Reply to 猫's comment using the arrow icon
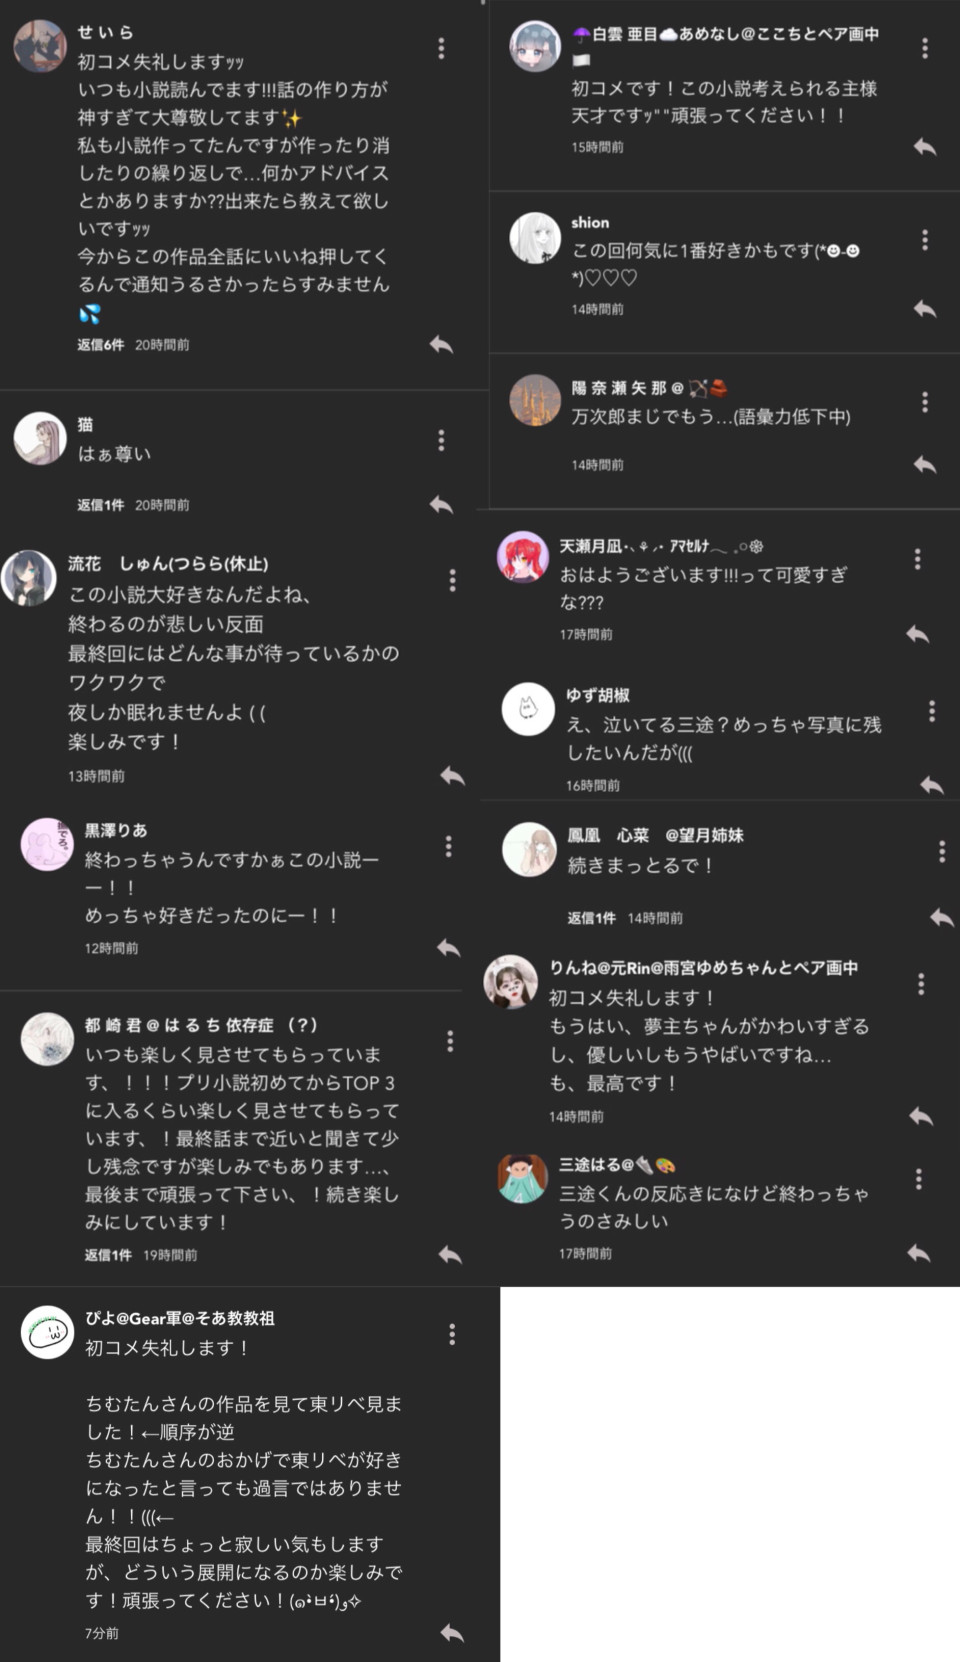960x1662 pixels. [441, 504]
